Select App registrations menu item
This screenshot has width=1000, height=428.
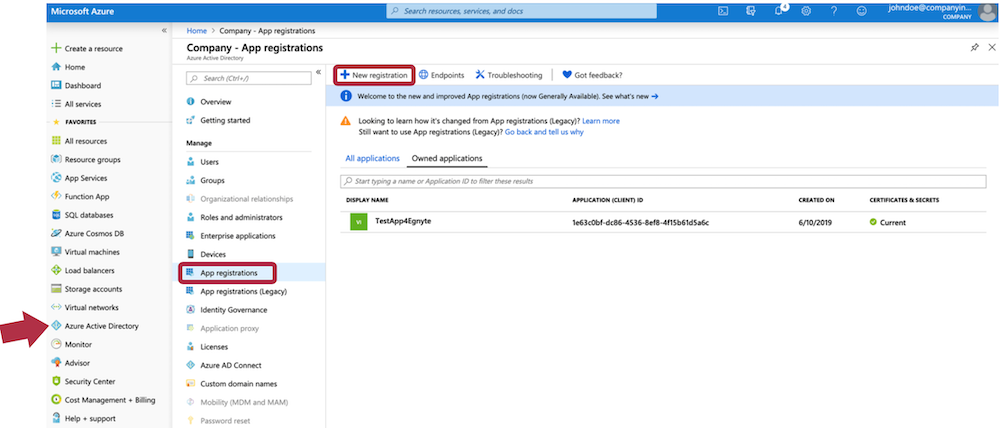(x=228, y=273)
